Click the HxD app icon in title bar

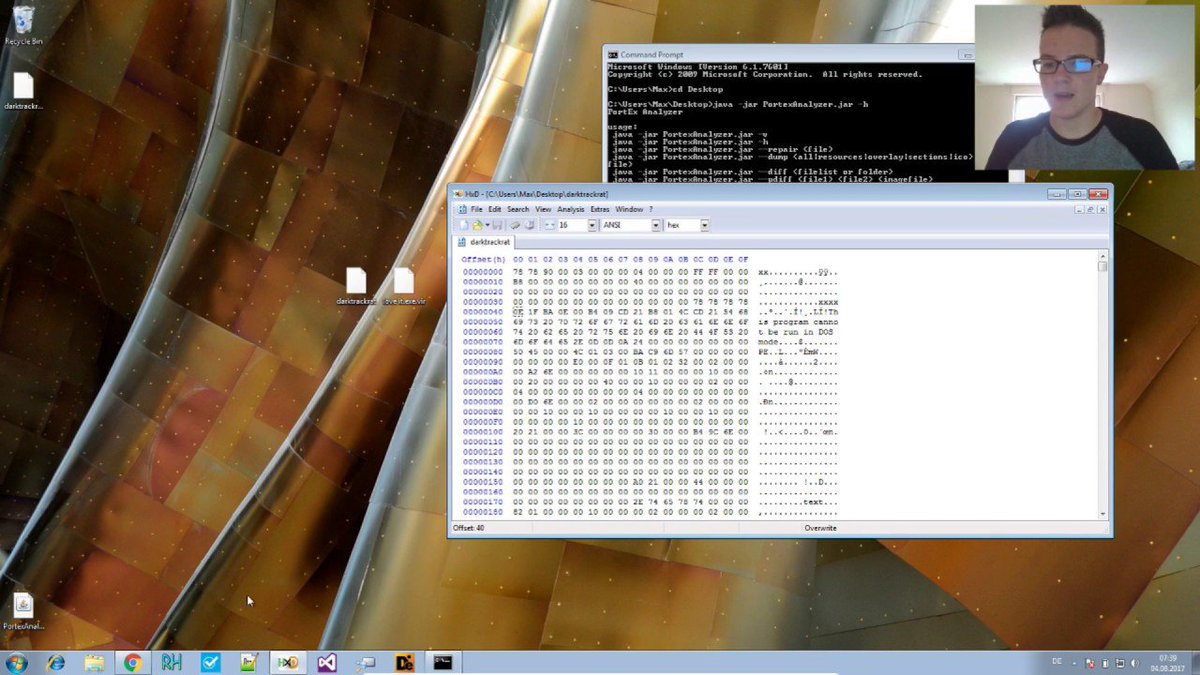click(458, 194)
